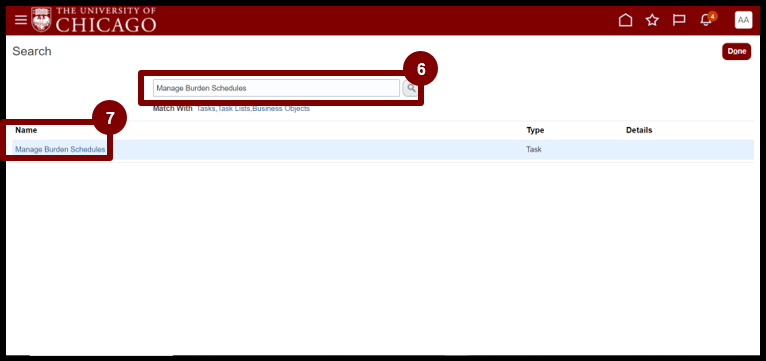766x361 pixels.
Task: Click the Search page heading
Action: (32, 51)
